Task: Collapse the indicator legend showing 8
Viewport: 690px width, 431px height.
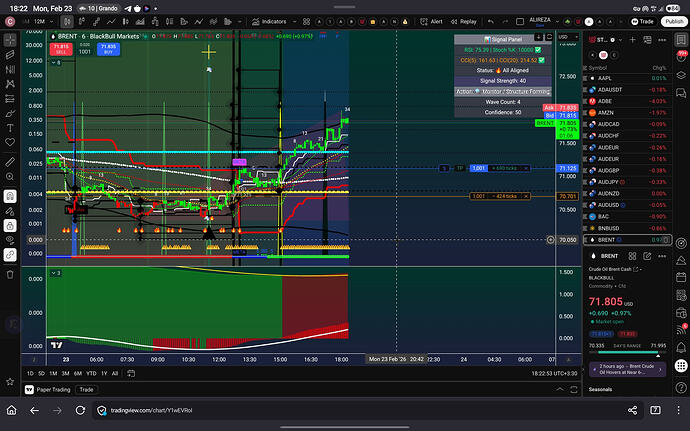Action: (x=56, y=63)
